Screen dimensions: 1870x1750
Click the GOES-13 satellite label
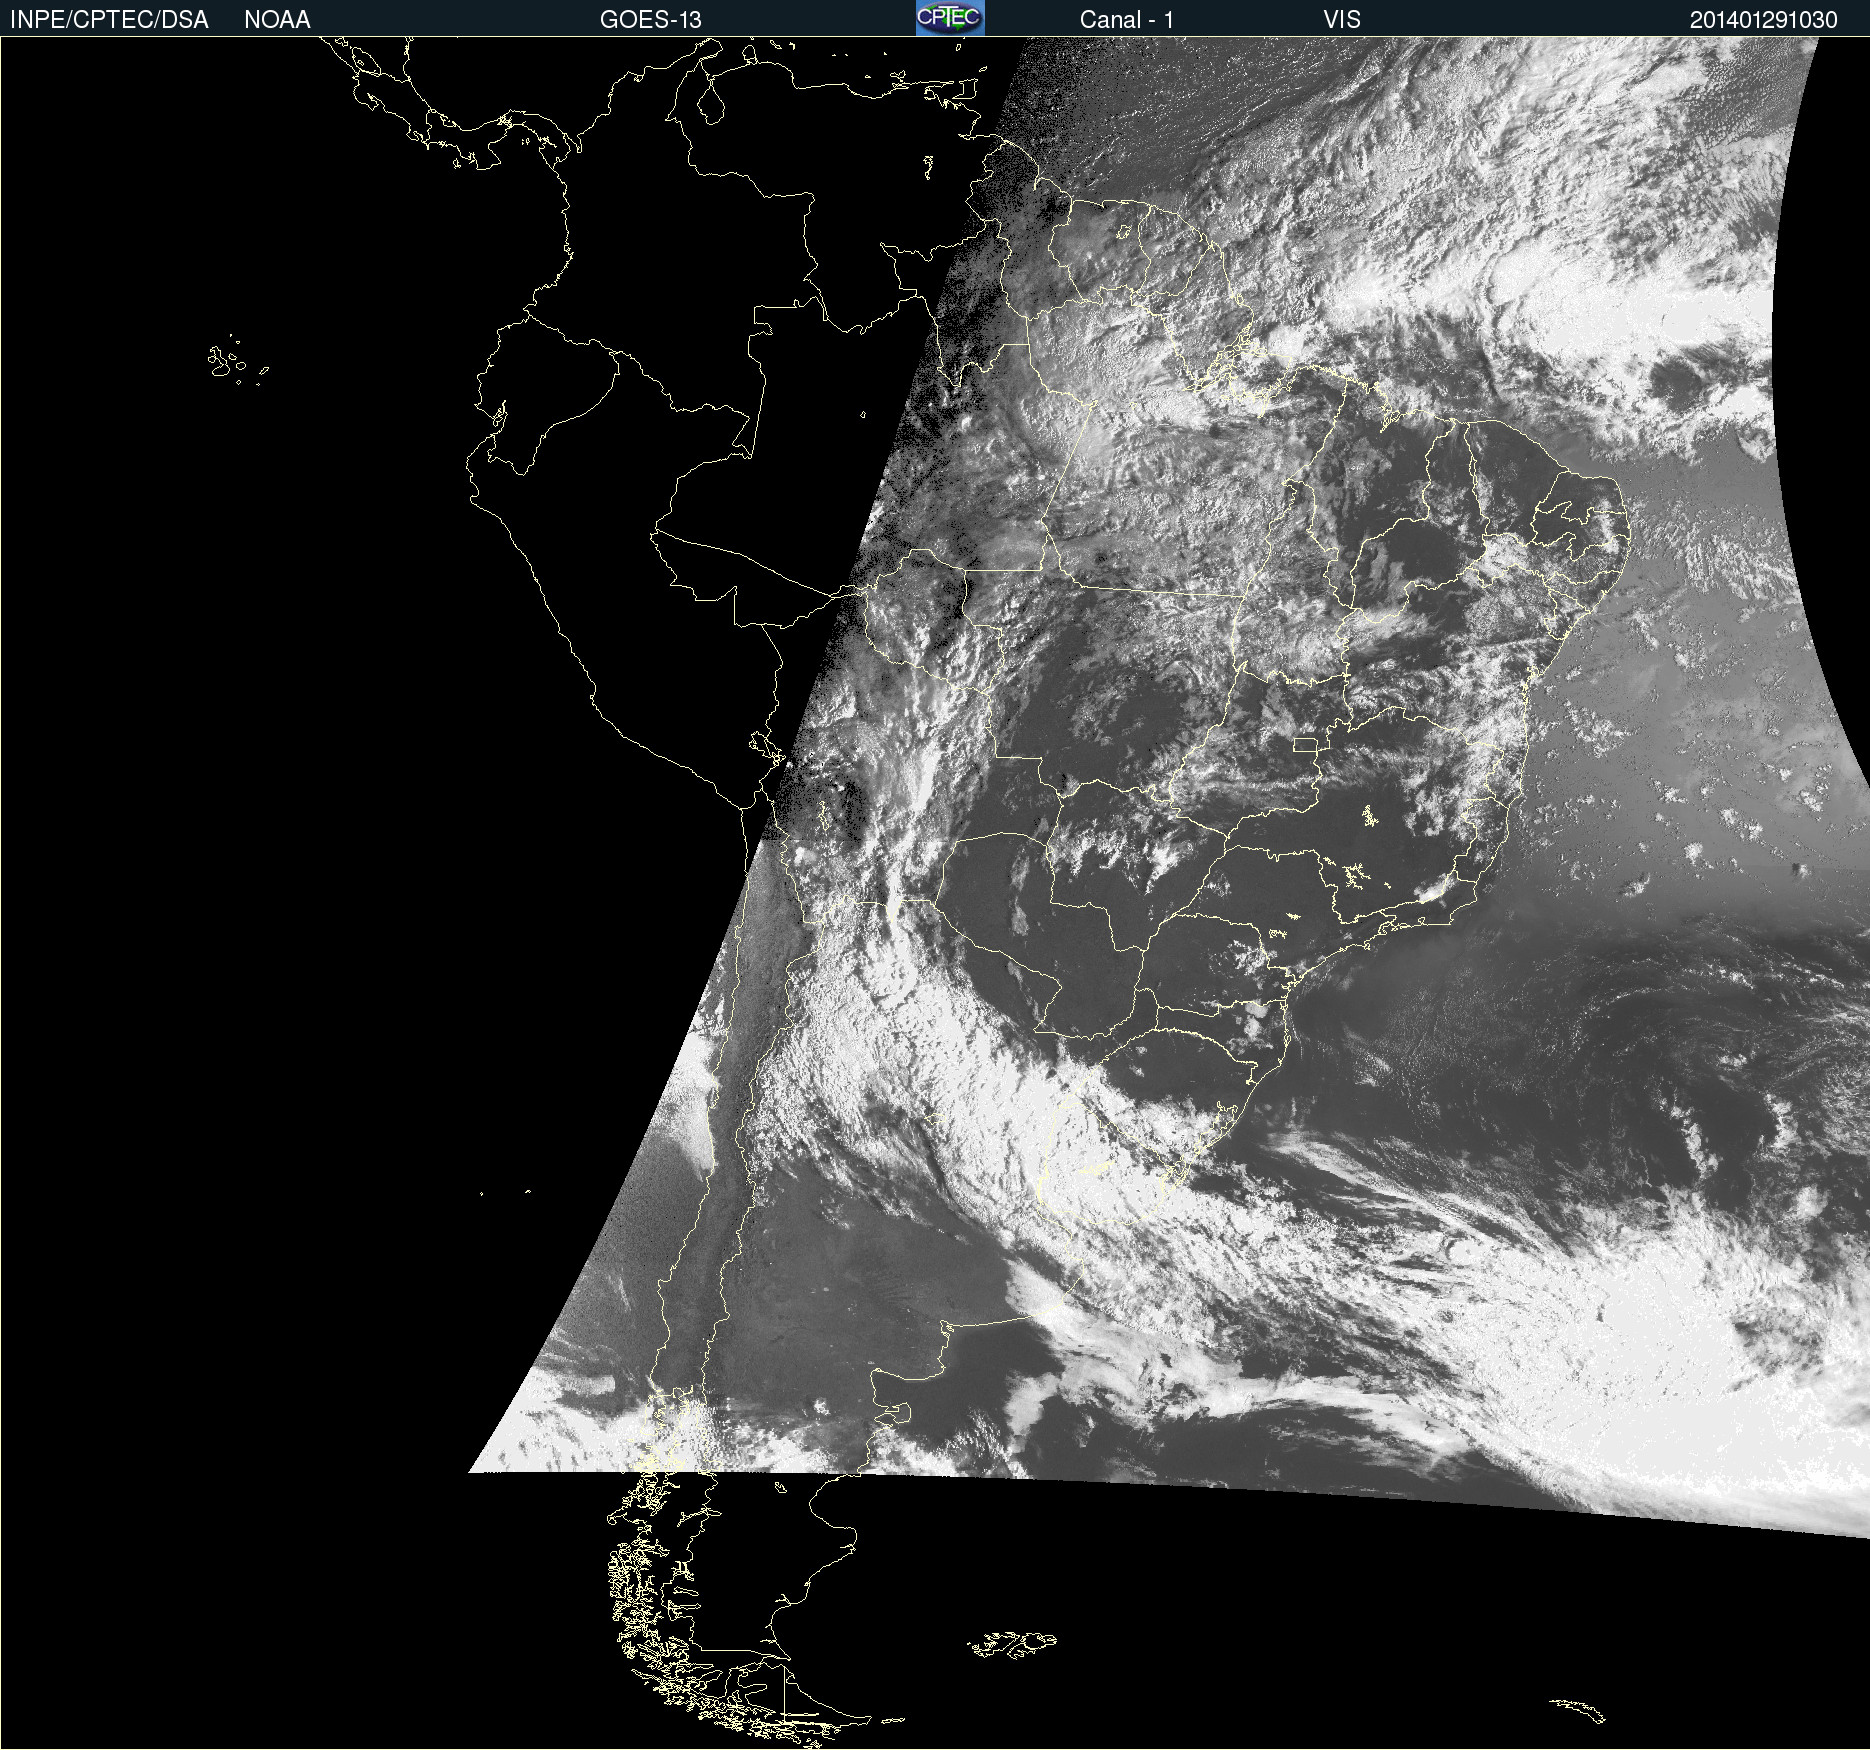pyautogui.click(x=651, y=20)
